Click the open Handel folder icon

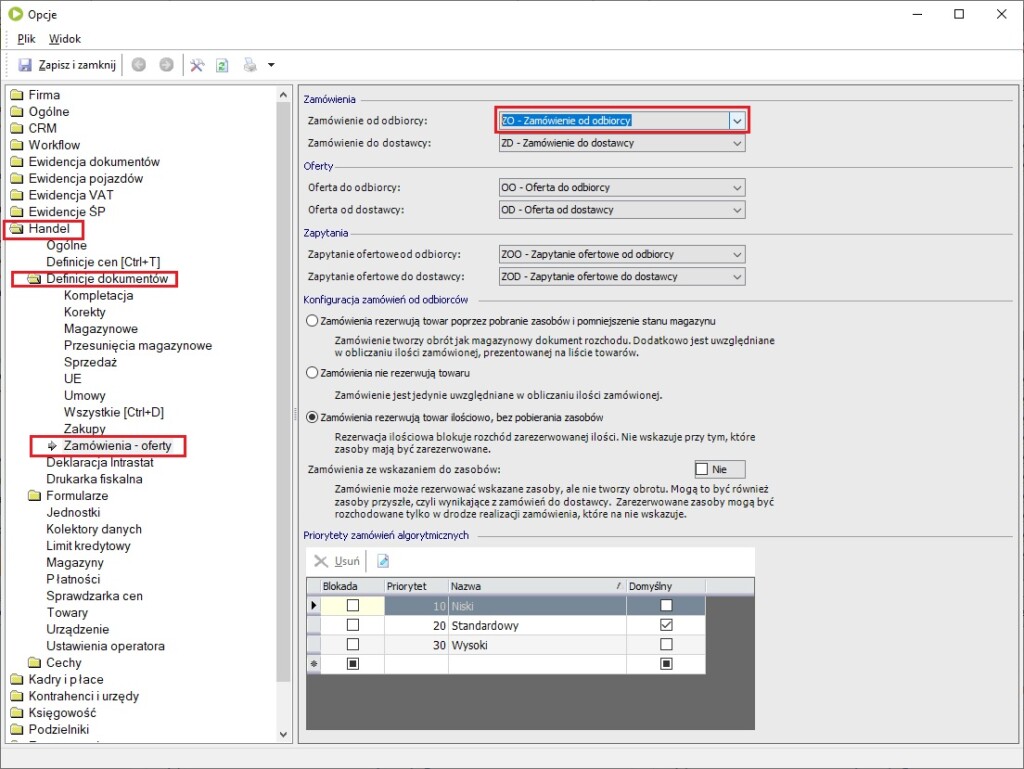[17, 228]
